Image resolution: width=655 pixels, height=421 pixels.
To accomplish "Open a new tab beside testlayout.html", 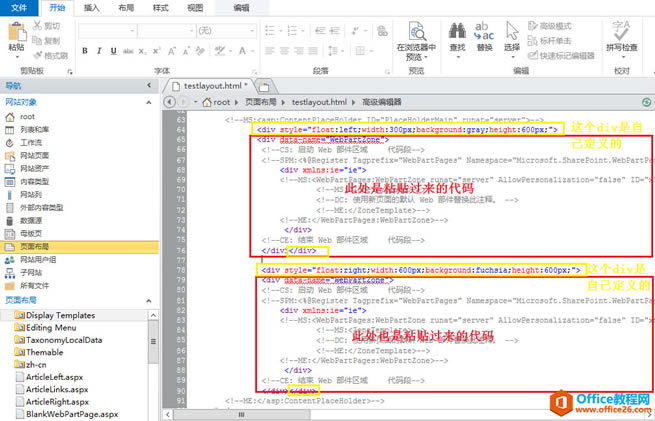I will 264,86.
